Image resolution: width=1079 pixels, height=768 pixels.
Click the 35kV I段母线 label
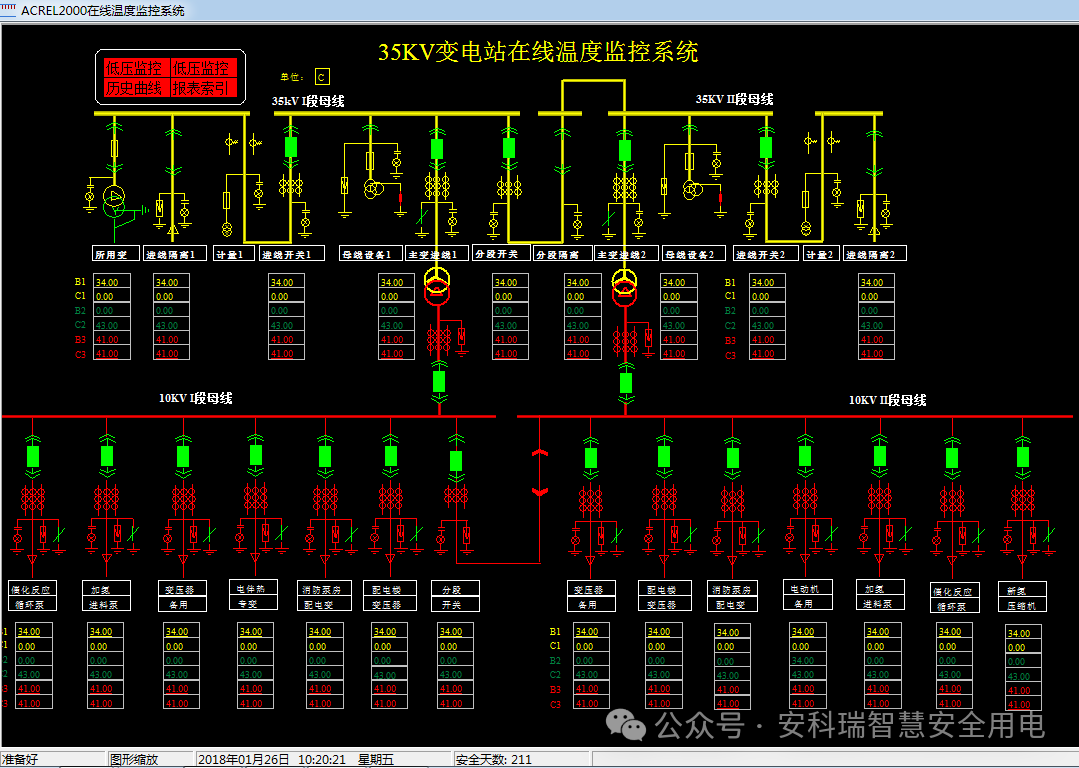308,100
